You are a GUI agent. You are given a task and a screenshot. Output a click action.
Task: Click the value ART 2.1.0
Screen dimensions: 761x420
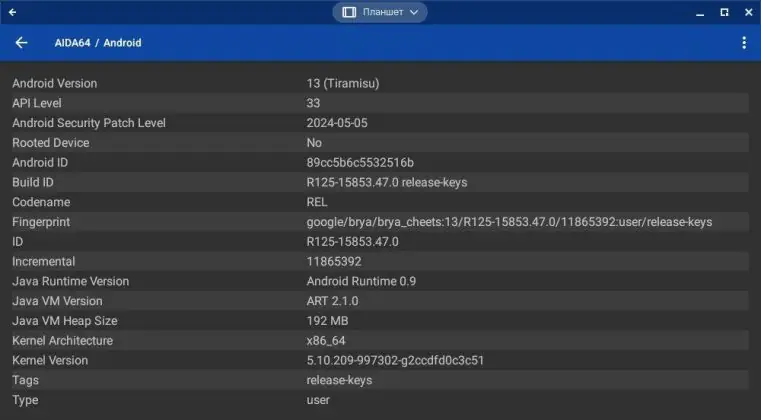[332, 301]
